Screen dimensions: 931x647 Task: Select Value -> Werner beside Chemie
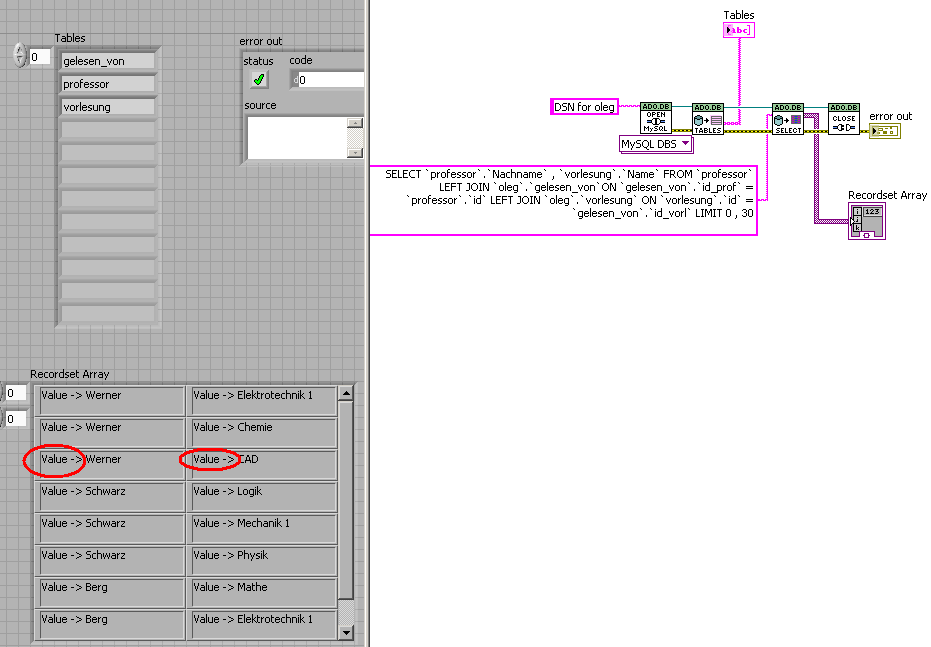coord(110,432)
